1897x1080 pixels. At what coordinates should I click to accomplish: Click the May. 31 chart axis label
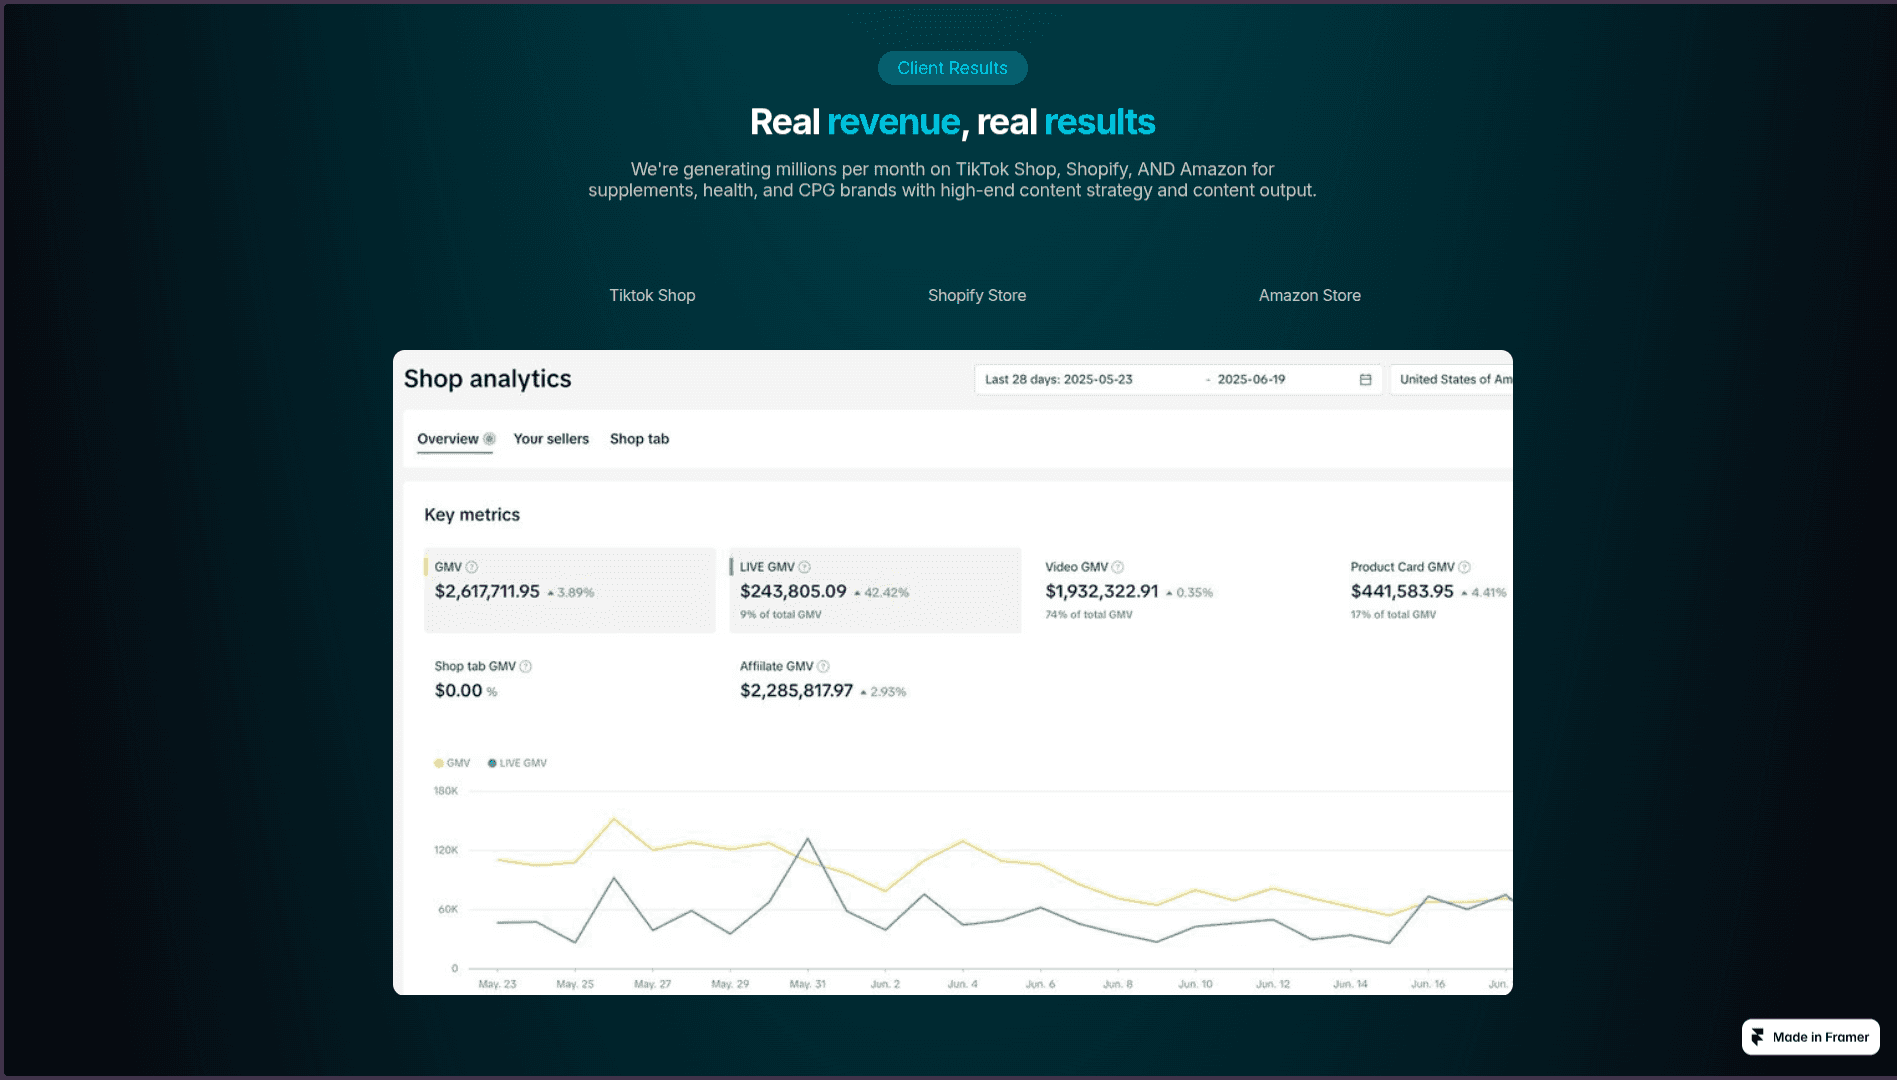pyautogui.click(x=807, y=984)
